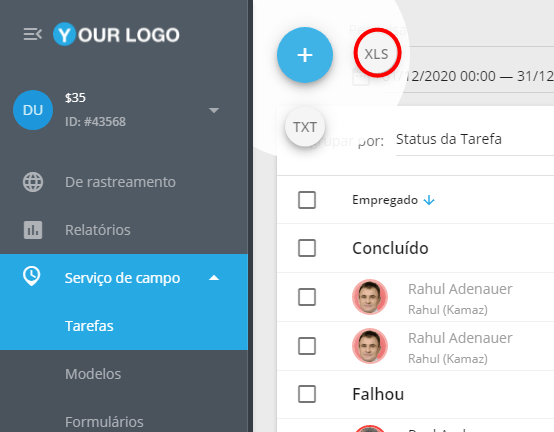This screenshot has width=554, height=432.
Task: Collapse the Serviço de campo submenu arrow
Action: point(214,278)
